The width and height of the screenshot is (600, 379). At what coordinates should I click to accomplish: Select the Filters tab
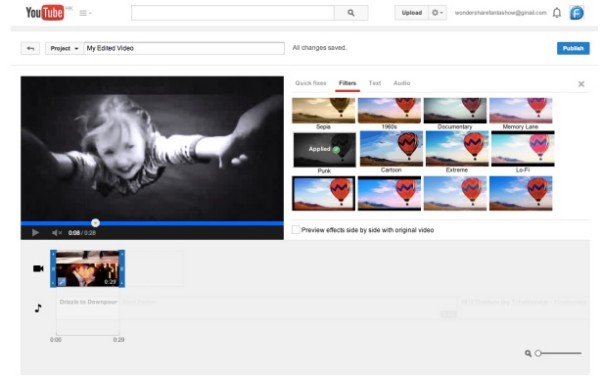pyautogui.click(x=347, y=83)
